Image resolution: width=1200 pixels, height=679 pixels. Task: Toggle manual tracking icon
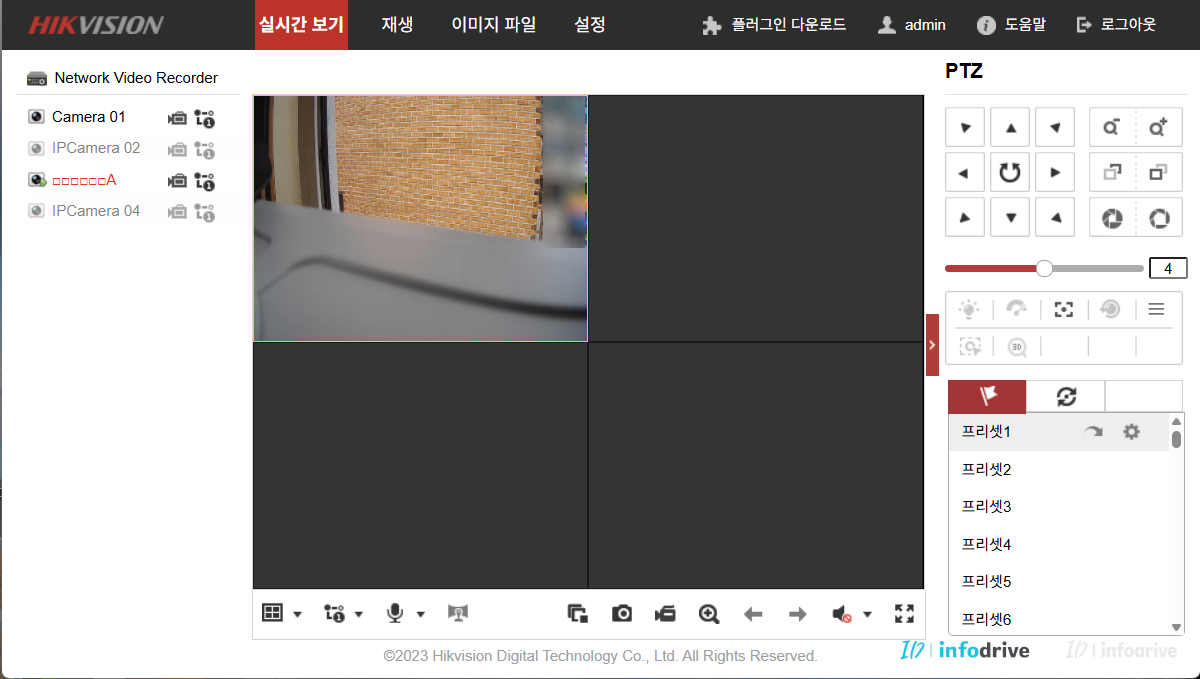[x=969, y=346]
